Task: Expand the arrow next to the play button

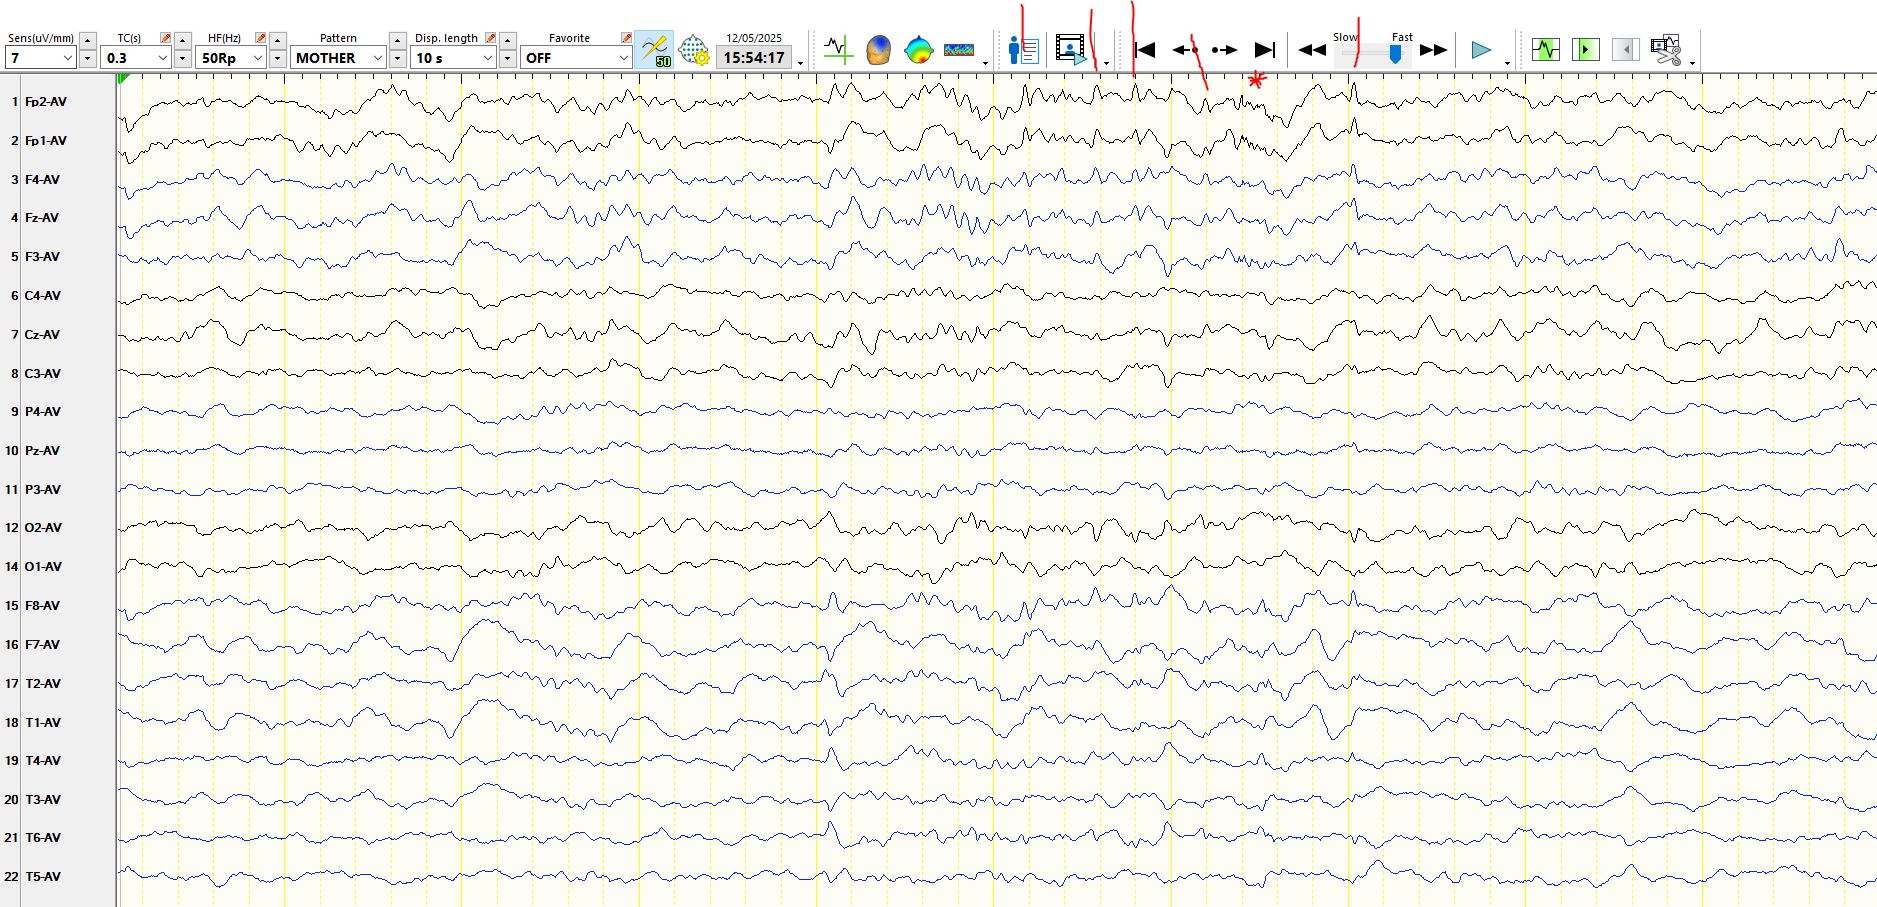Action: point(1508,63)
